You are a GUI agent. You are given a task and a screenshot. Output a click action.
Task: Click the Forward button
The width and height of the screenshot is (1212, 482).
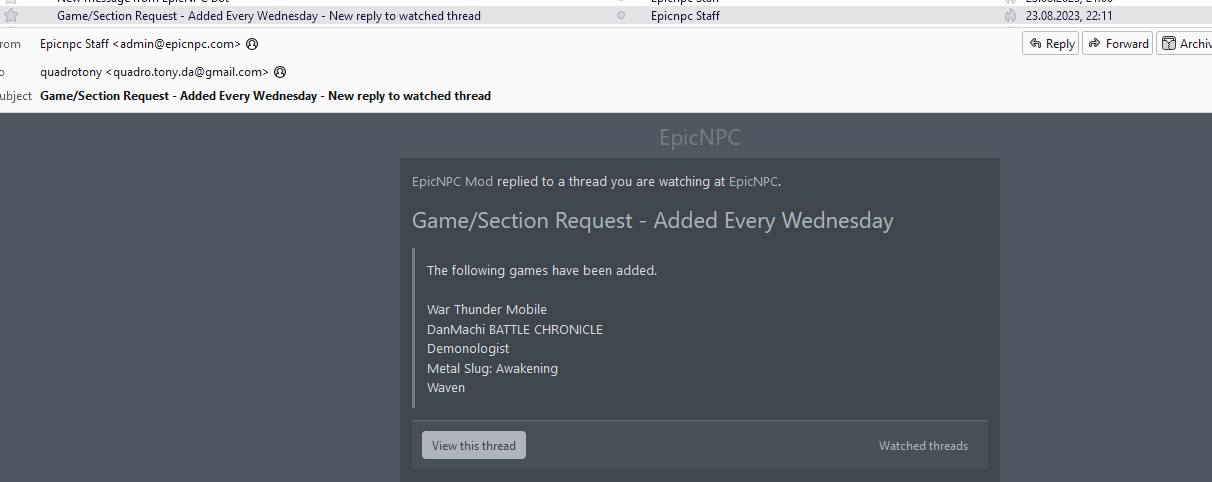pyautogui.click(x=1117, y=44)
